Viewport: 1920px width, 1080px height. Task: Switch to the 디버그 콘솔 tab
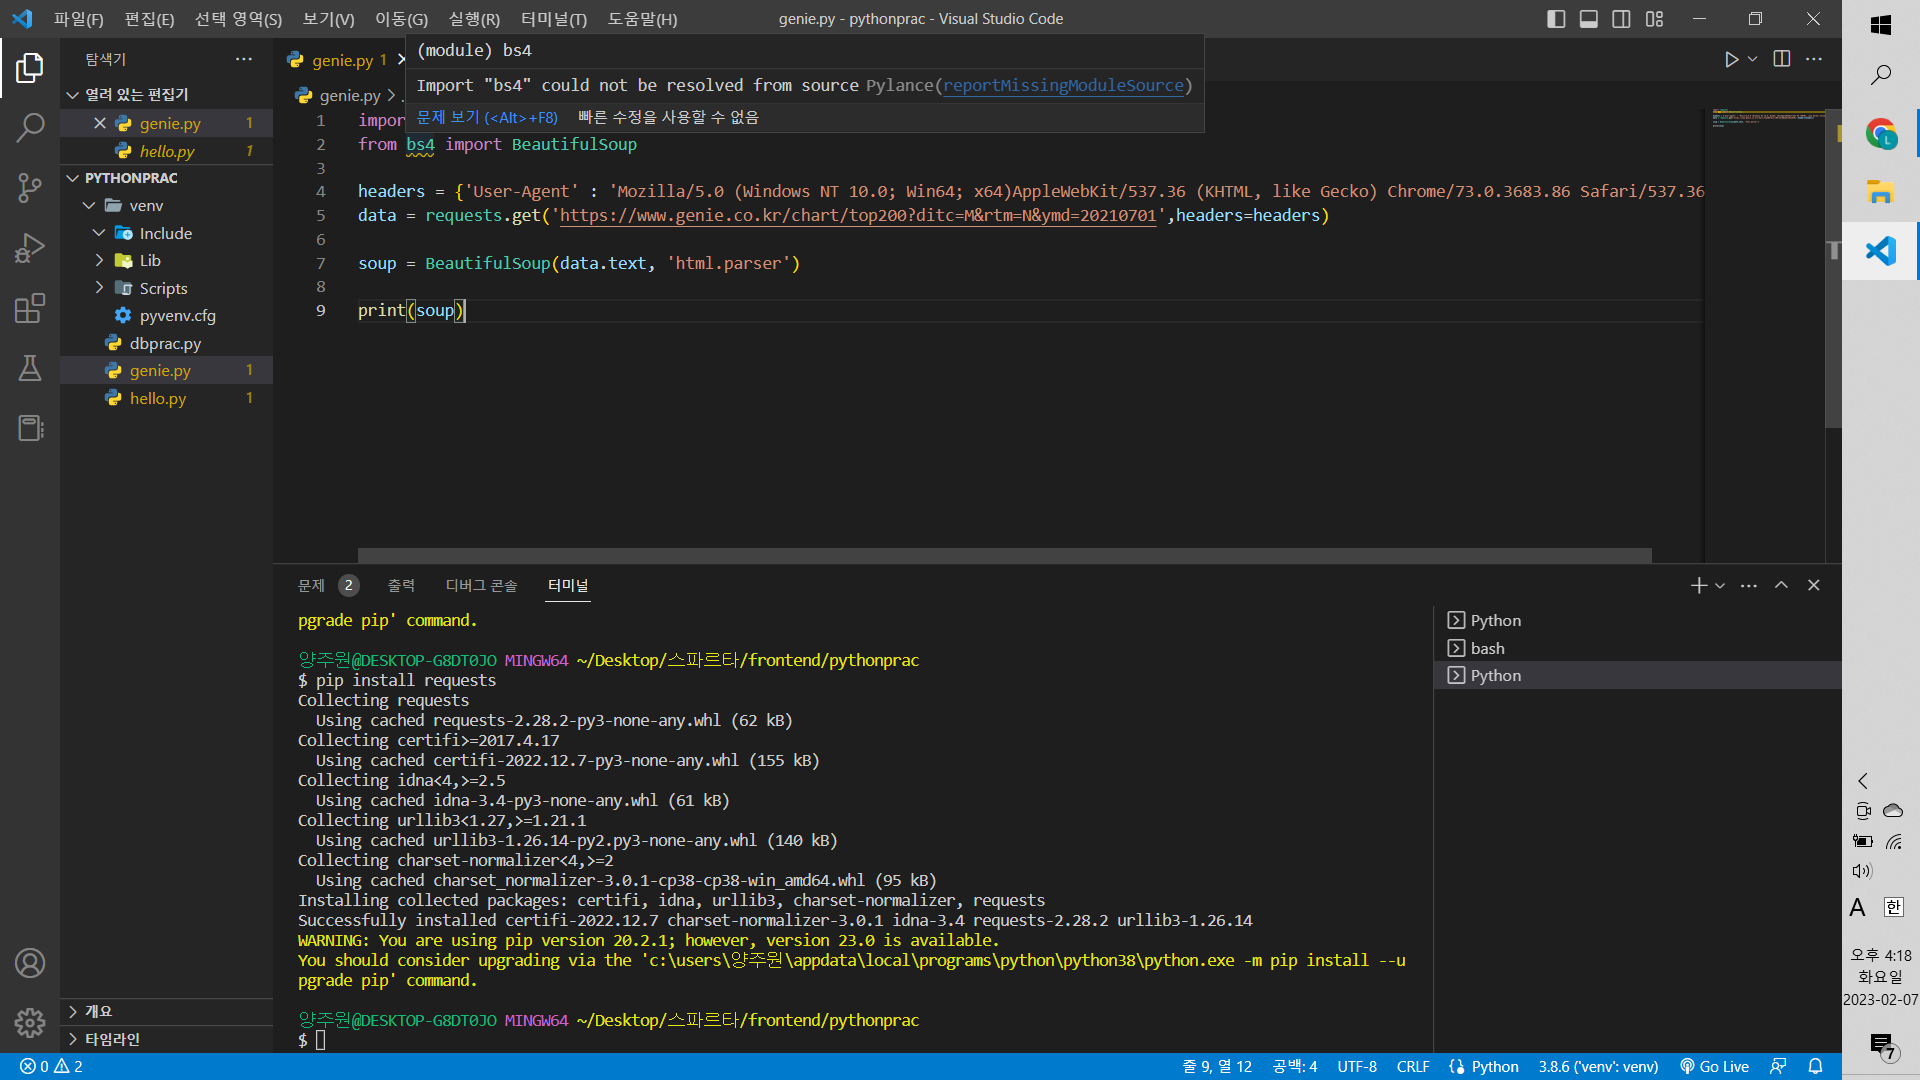(481, 585)
